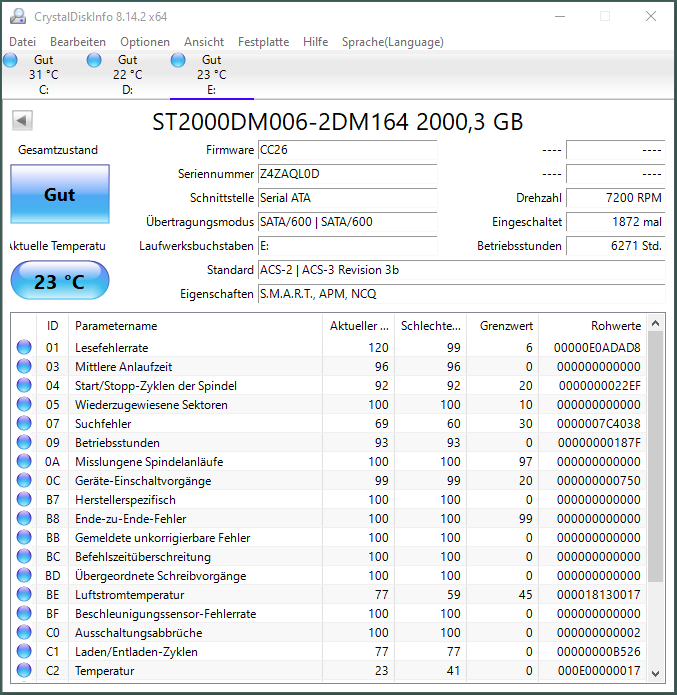
Task: Click the 23 °C temperature button
Action: 60,281
